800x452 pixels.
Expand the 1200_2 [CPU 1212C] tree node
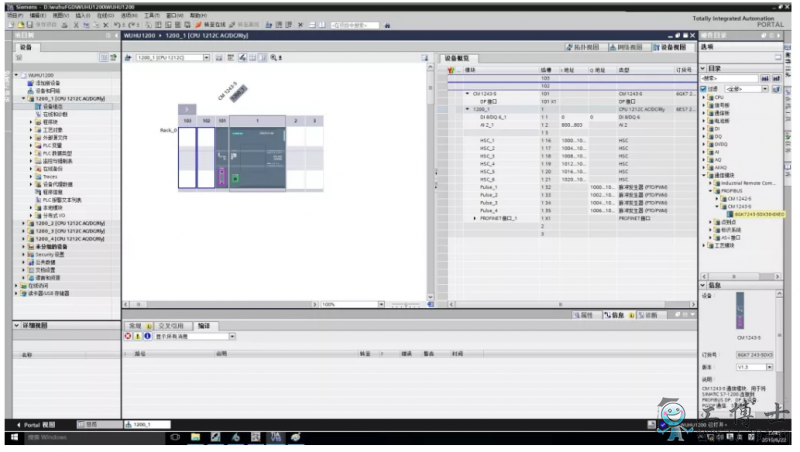click(x=23, y=223)
